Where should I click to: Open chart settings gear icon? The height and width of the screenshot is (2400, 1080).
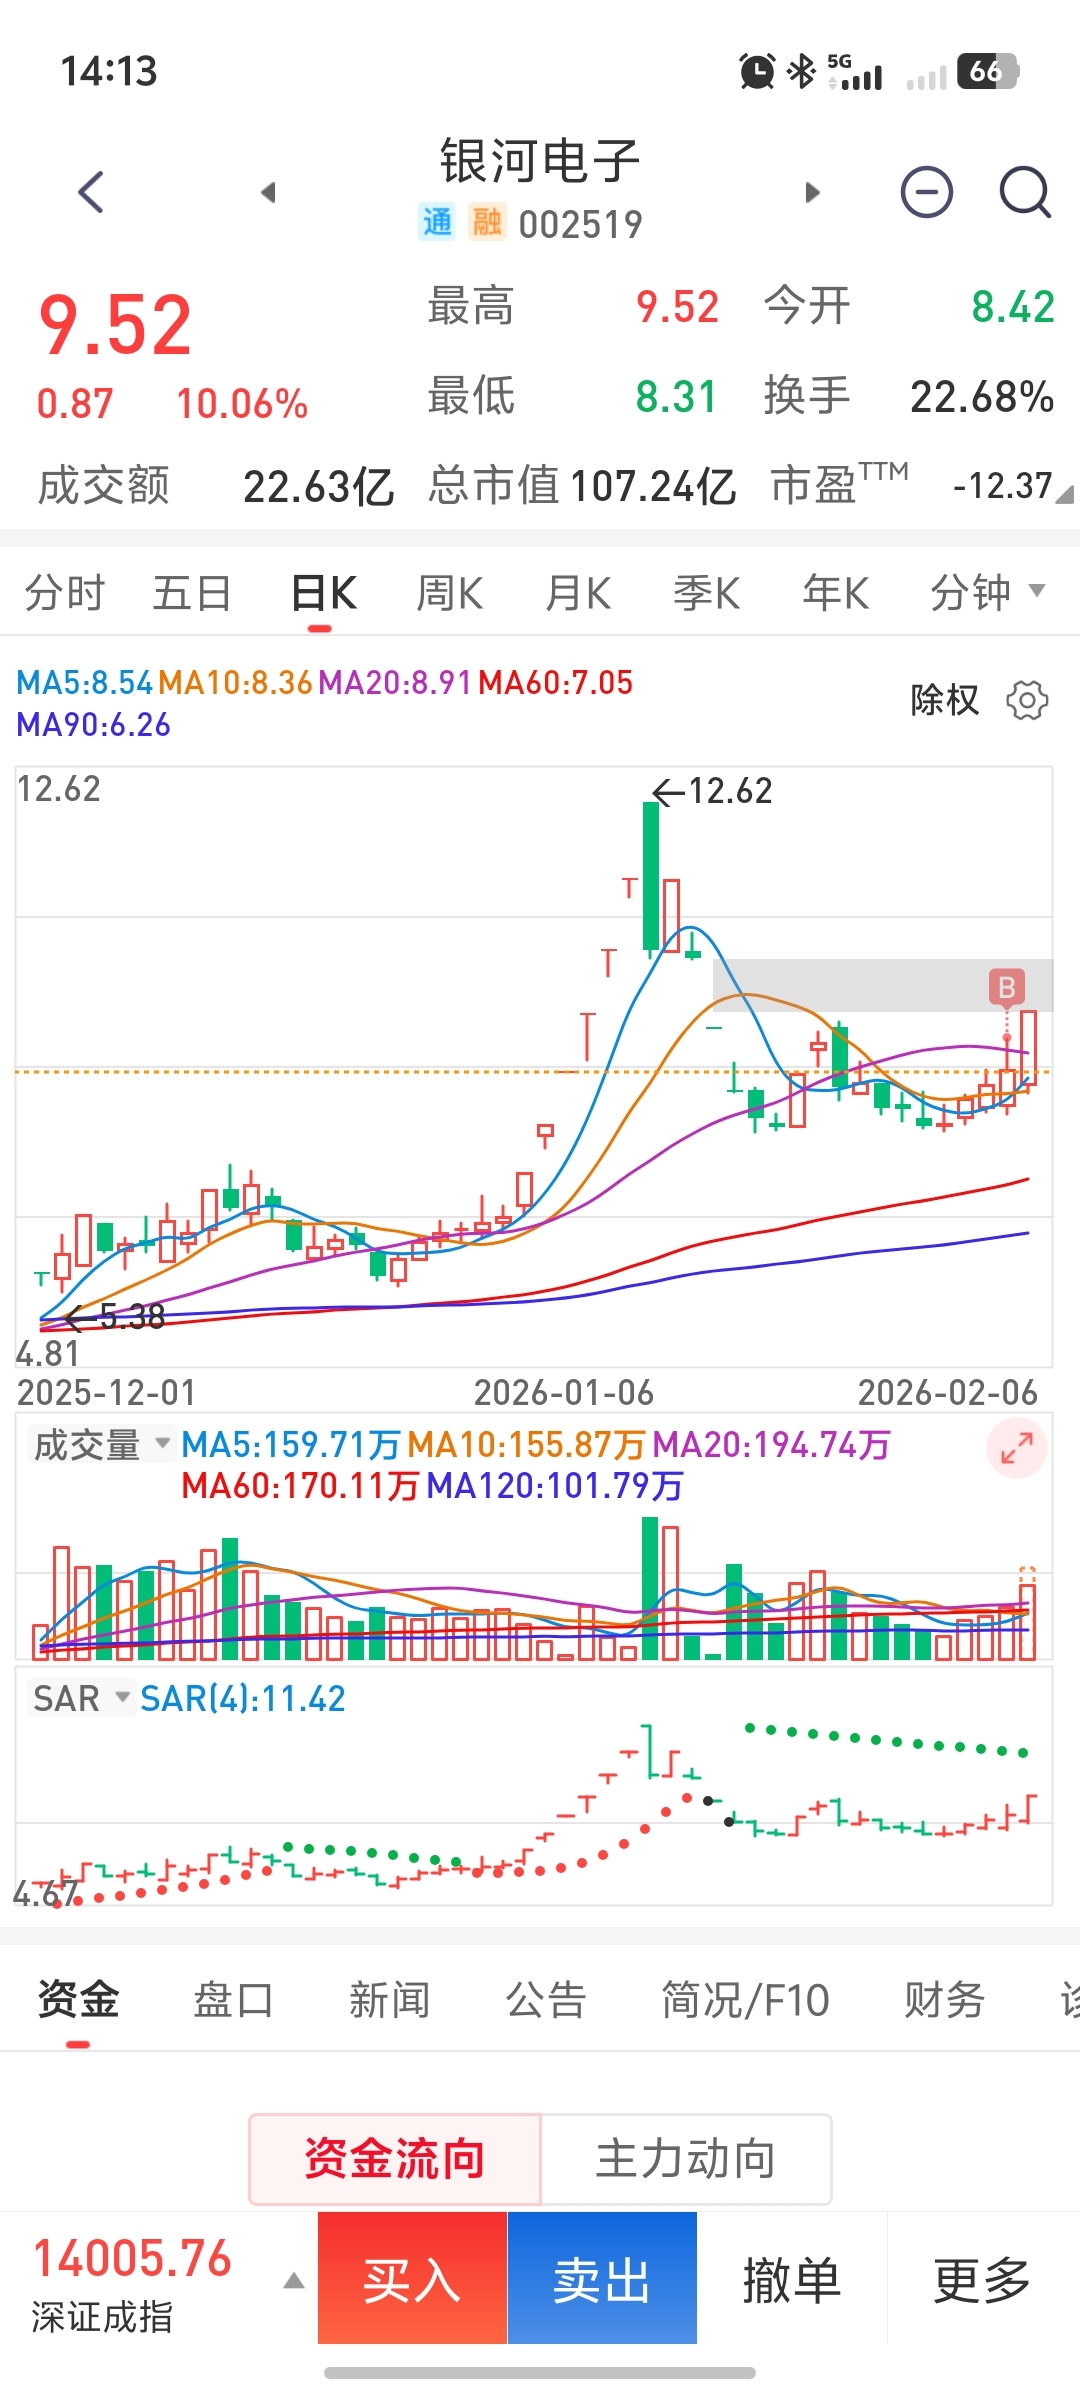tap(1027, 700)
